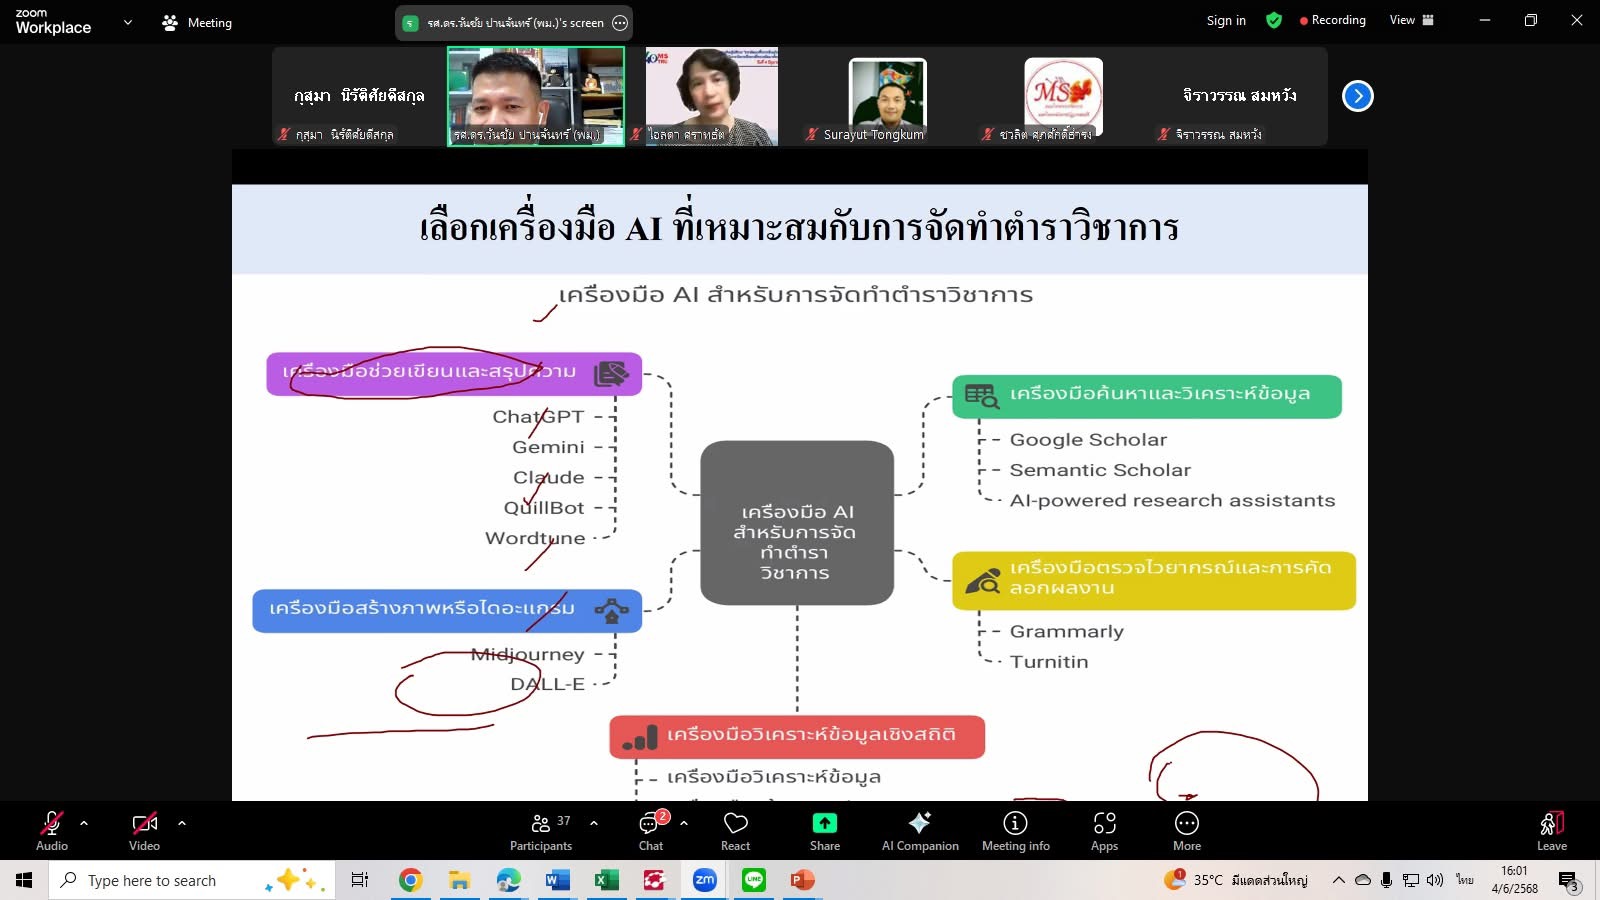Switch to the Meeting tab
1600x900 pixels.
[x=197, y=22]
